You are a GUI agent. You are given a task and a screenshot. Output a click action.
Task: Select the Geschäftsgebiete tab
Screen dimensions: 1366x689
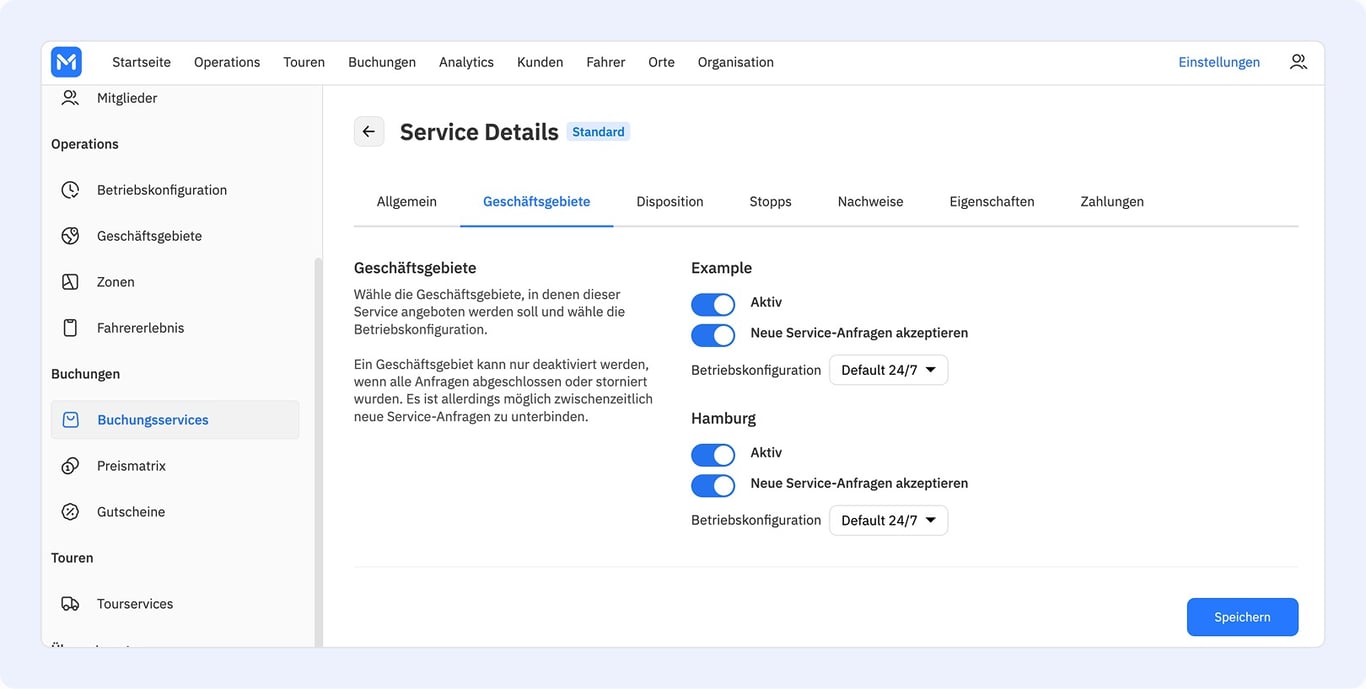(x=537, y=201)
